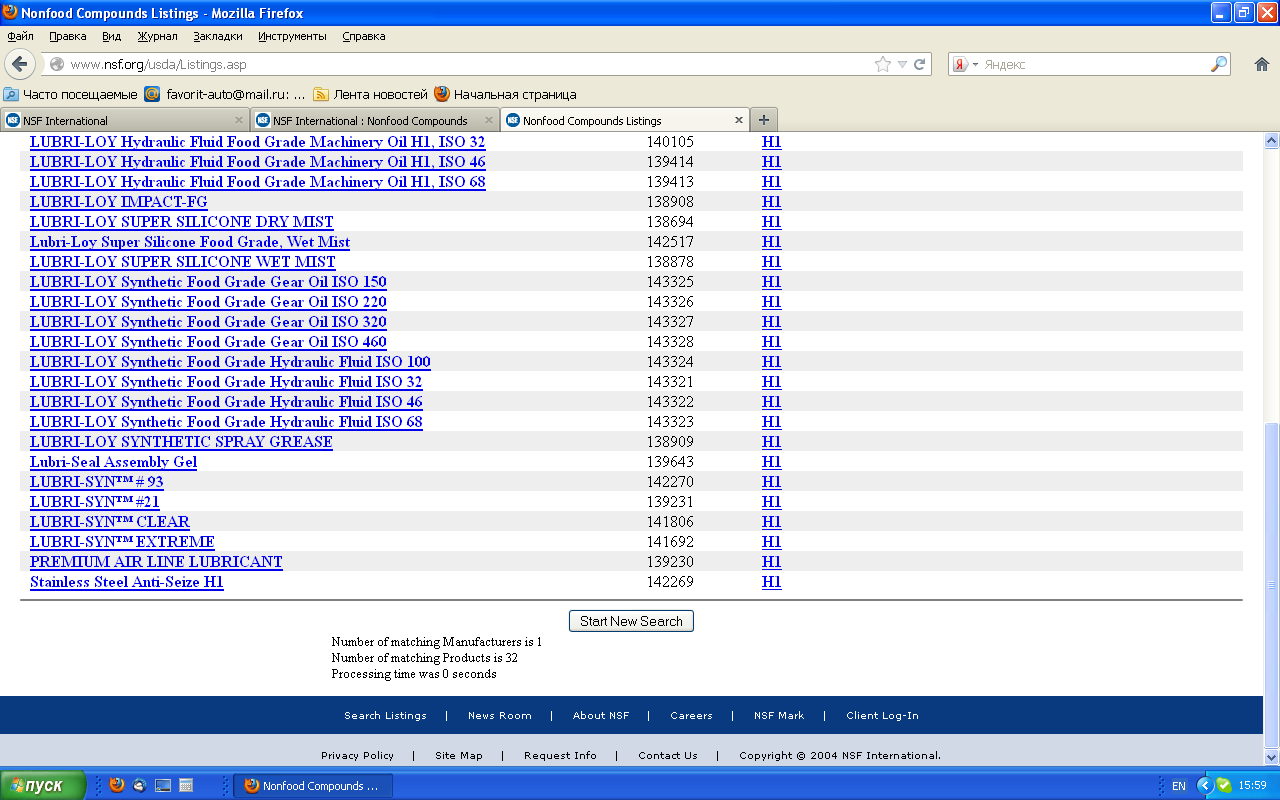Switch to the NSF International tab
Screen dimensions: 1280x800
click(120, 120)
